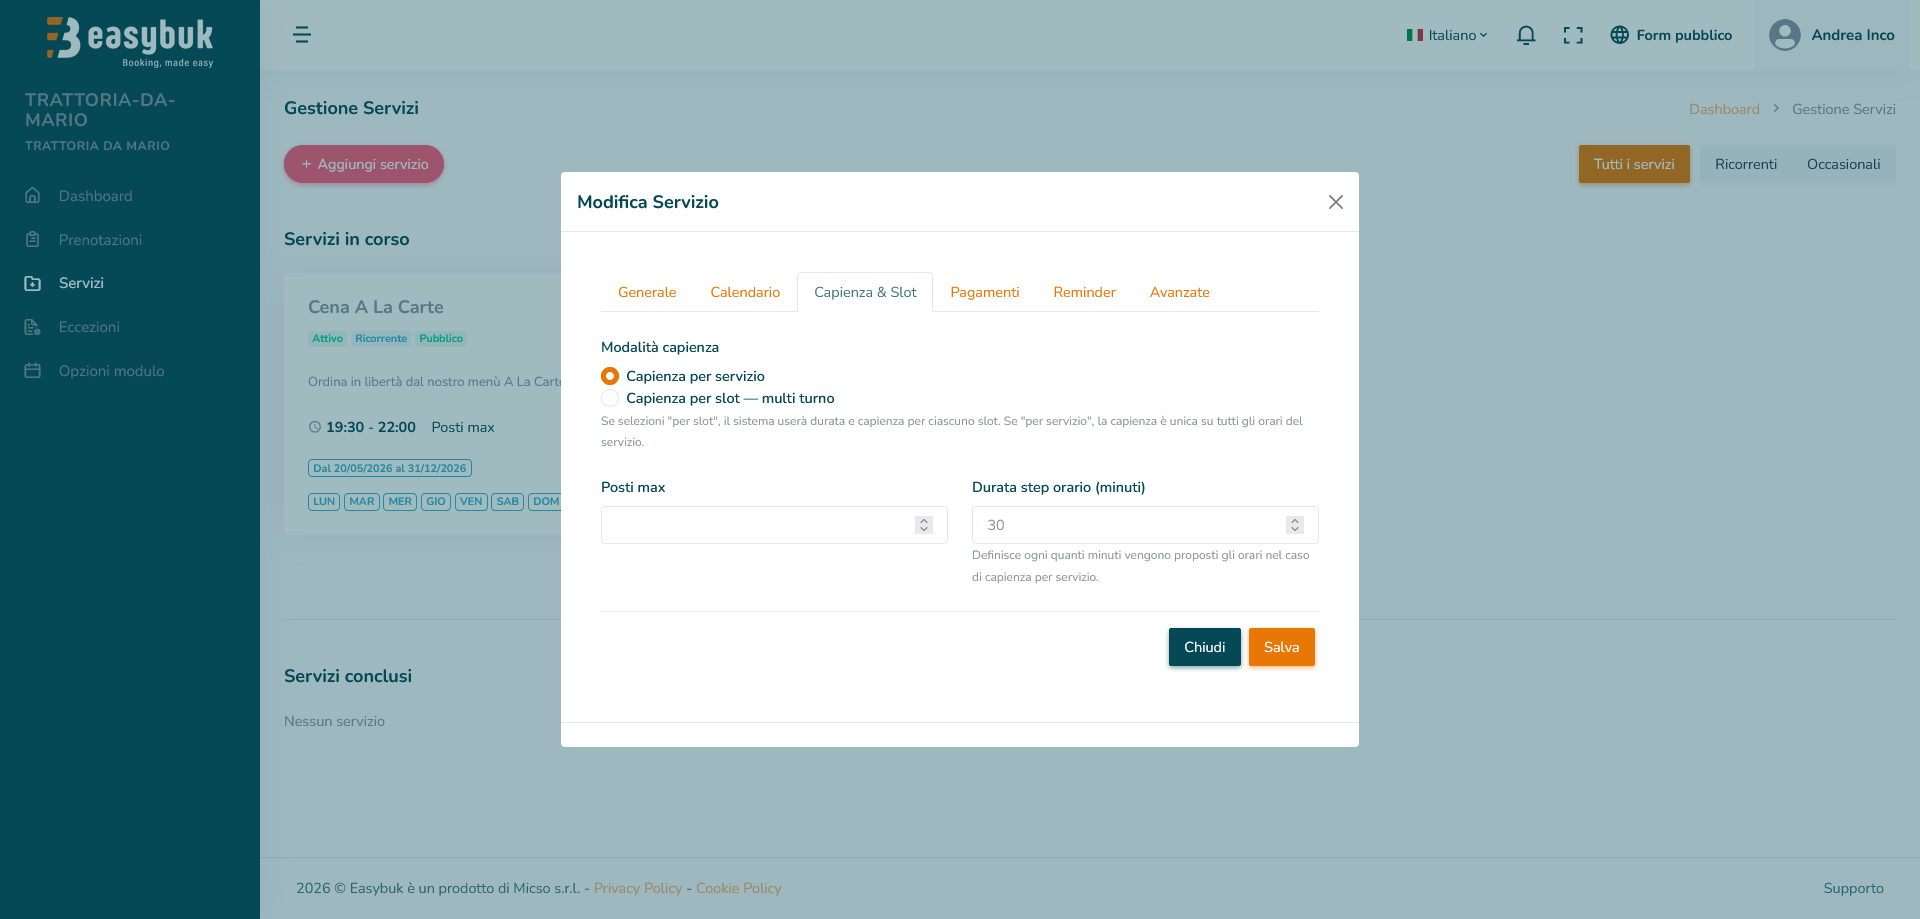1920x919 pixels.
Task: Click the VEN day tag
Action: point(471,502)
